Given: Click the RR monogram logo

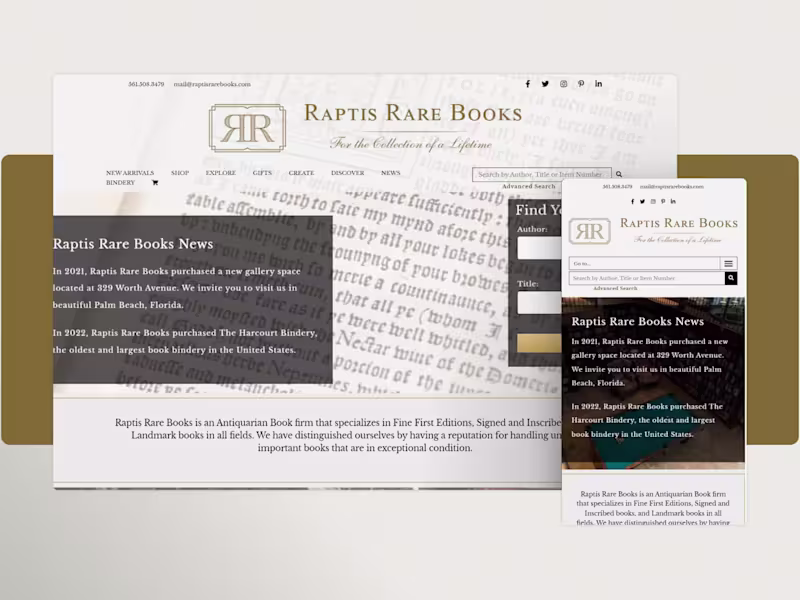Looking at the screenshot, I should (247, 125).
